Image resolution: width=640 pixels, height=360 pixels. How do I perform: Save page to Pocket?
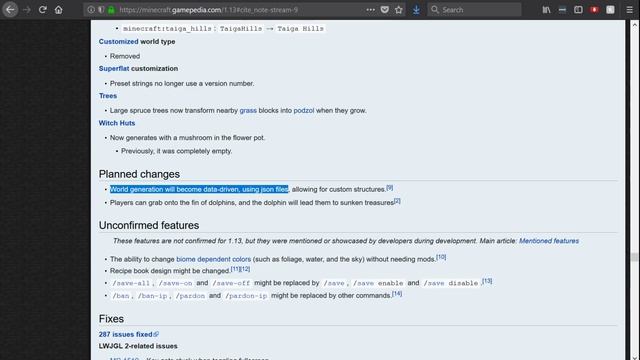tap(384, 9)
